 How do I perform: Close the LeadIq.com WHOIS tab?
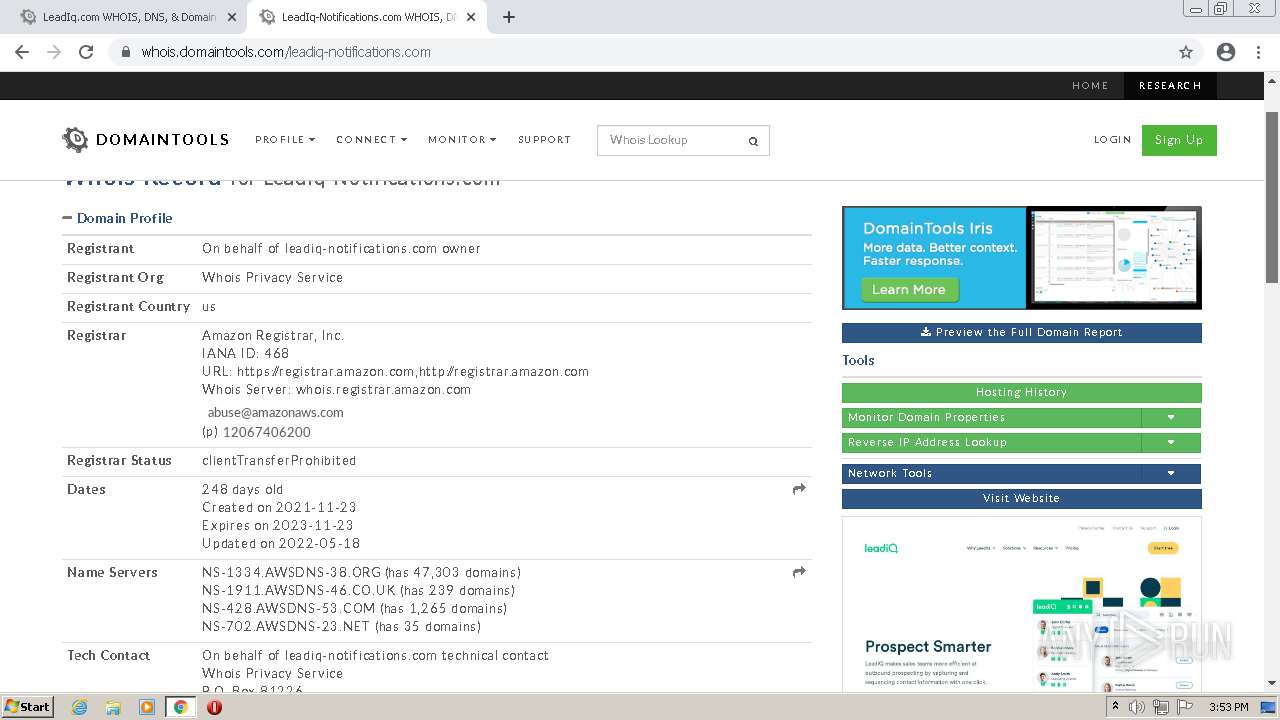232,17
